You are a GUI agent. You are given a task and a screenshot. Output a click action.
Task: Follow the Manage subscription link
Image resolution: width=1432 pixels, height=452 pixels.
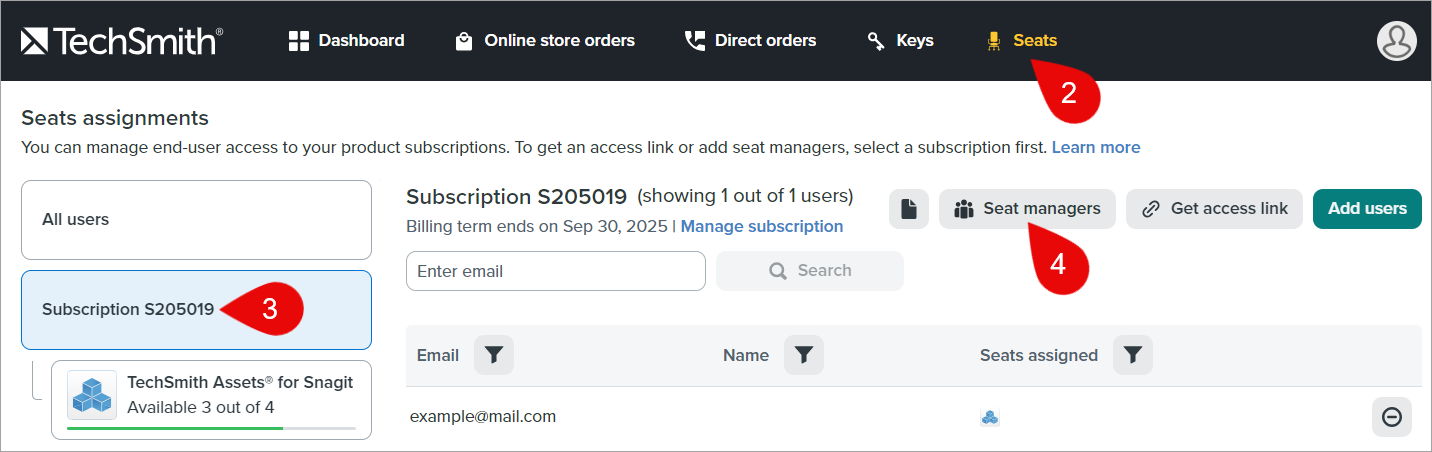pyautogui.click(x=762, y=227)
